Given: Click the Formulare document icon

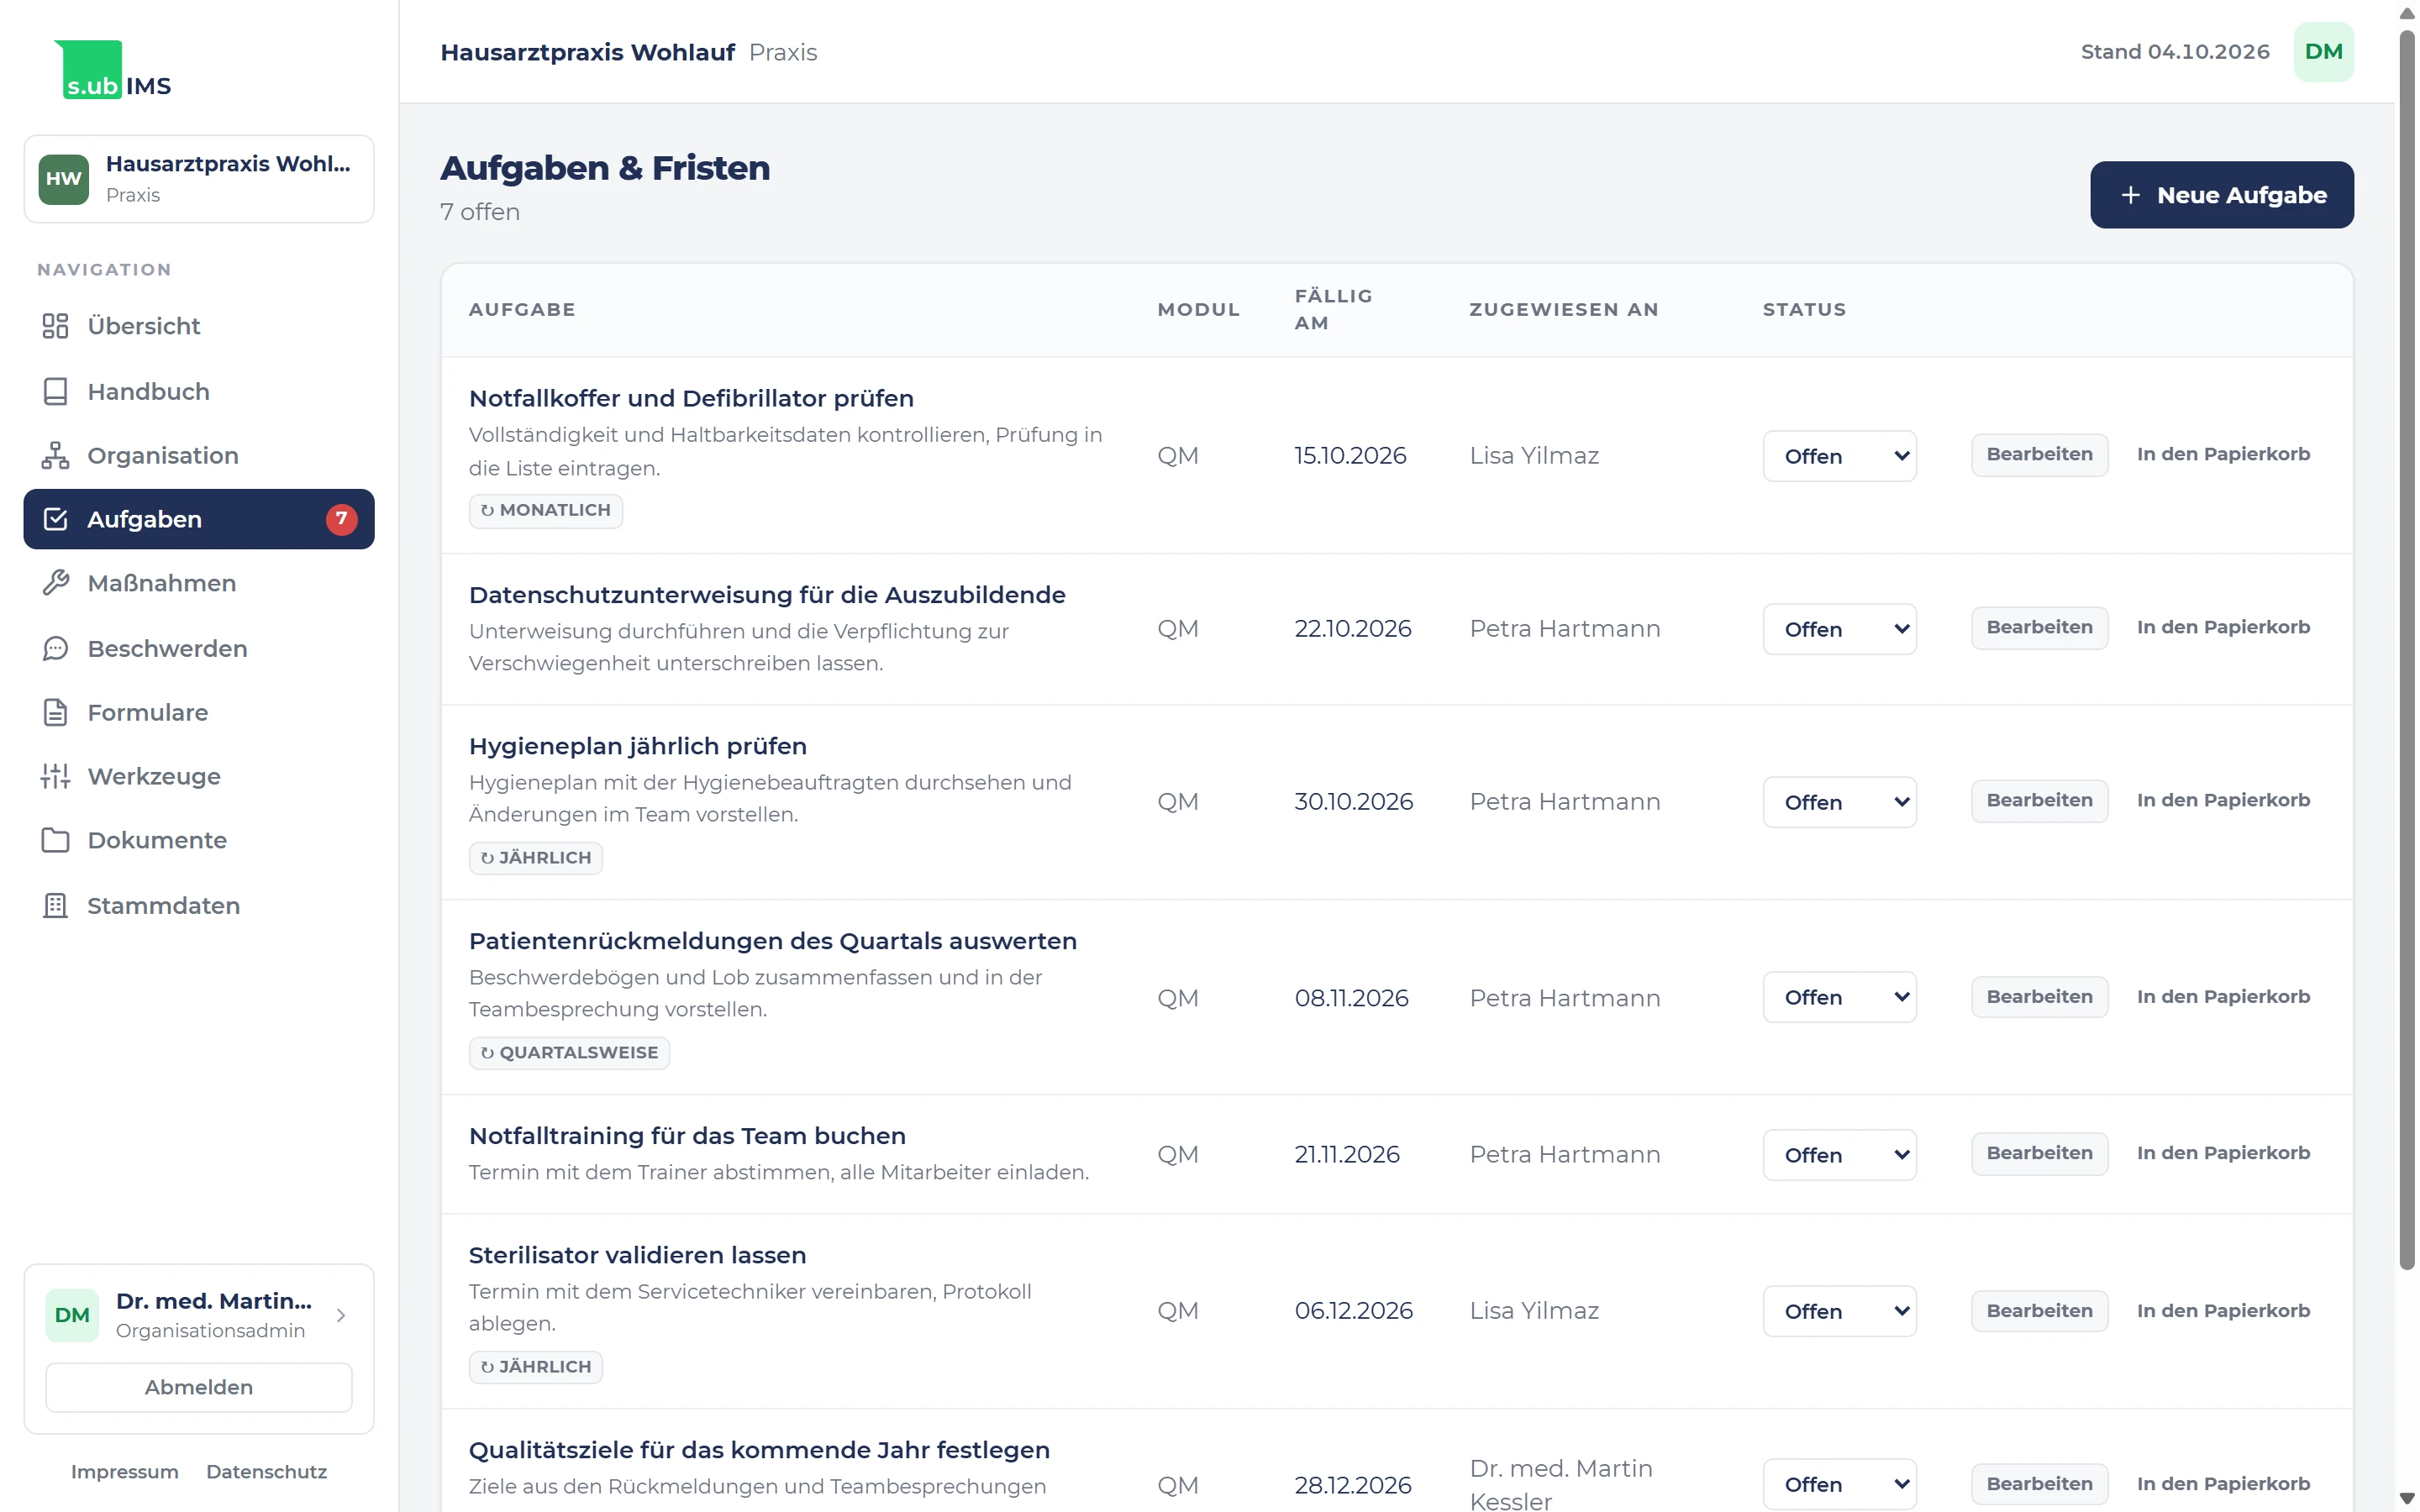Looking at the screenshot, I should (x=55, y=712).
